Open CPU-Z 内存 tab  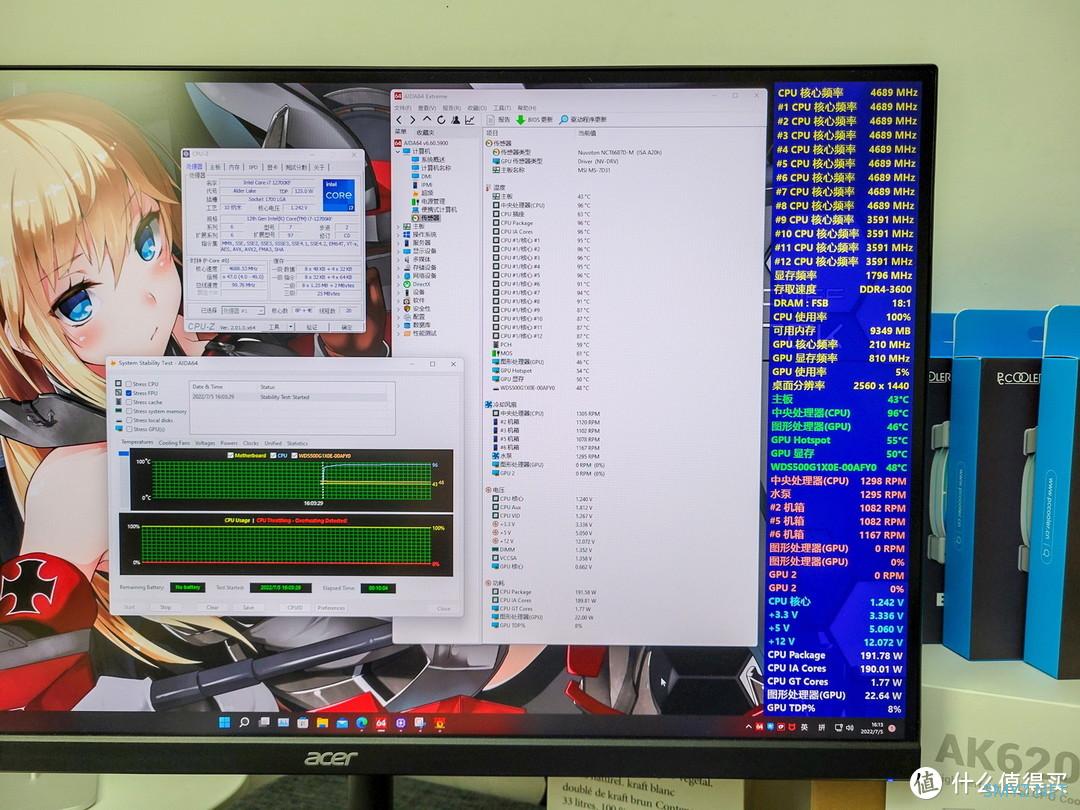pos(234,167)
